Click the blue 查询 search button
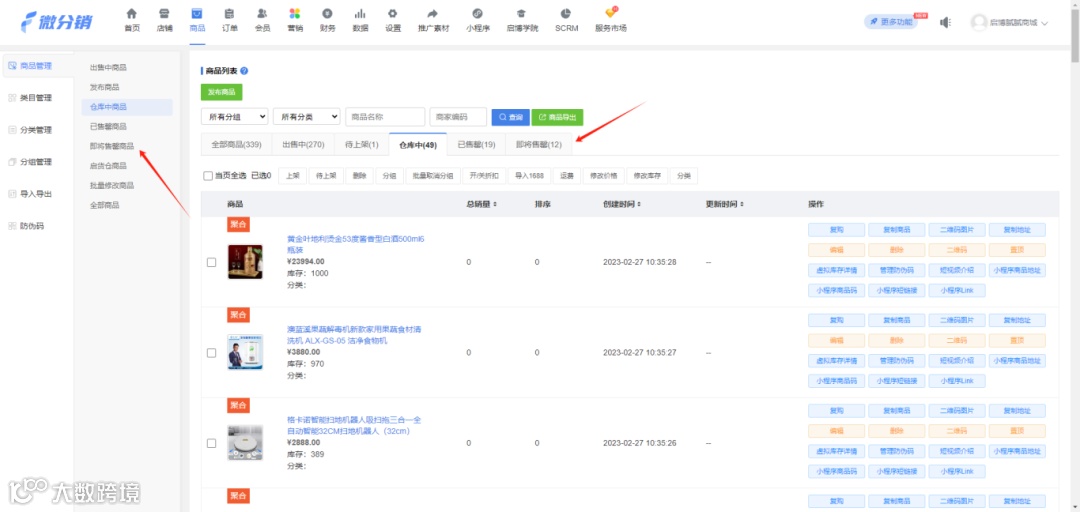1080x512 pixels. tap(510, 117)
